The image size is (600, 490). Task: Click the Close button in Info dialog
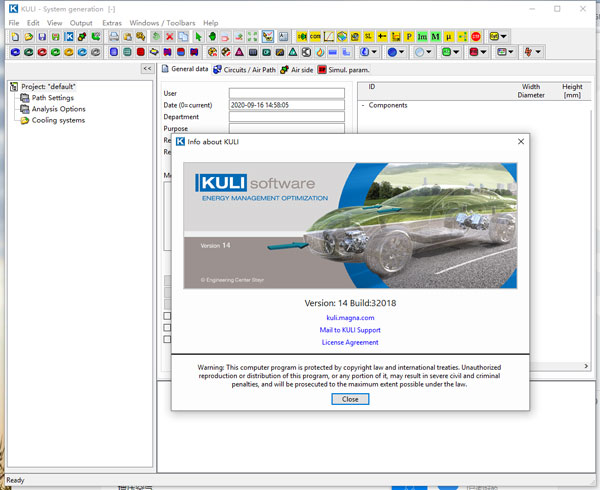click(350, 399)
